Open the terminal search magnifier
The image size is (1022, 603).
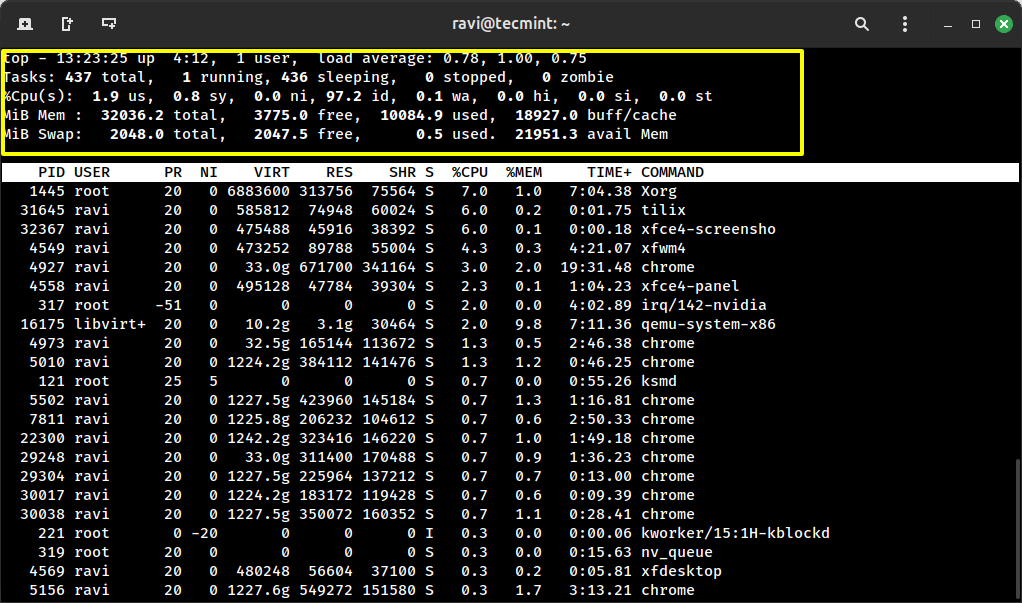click(862, 23)
